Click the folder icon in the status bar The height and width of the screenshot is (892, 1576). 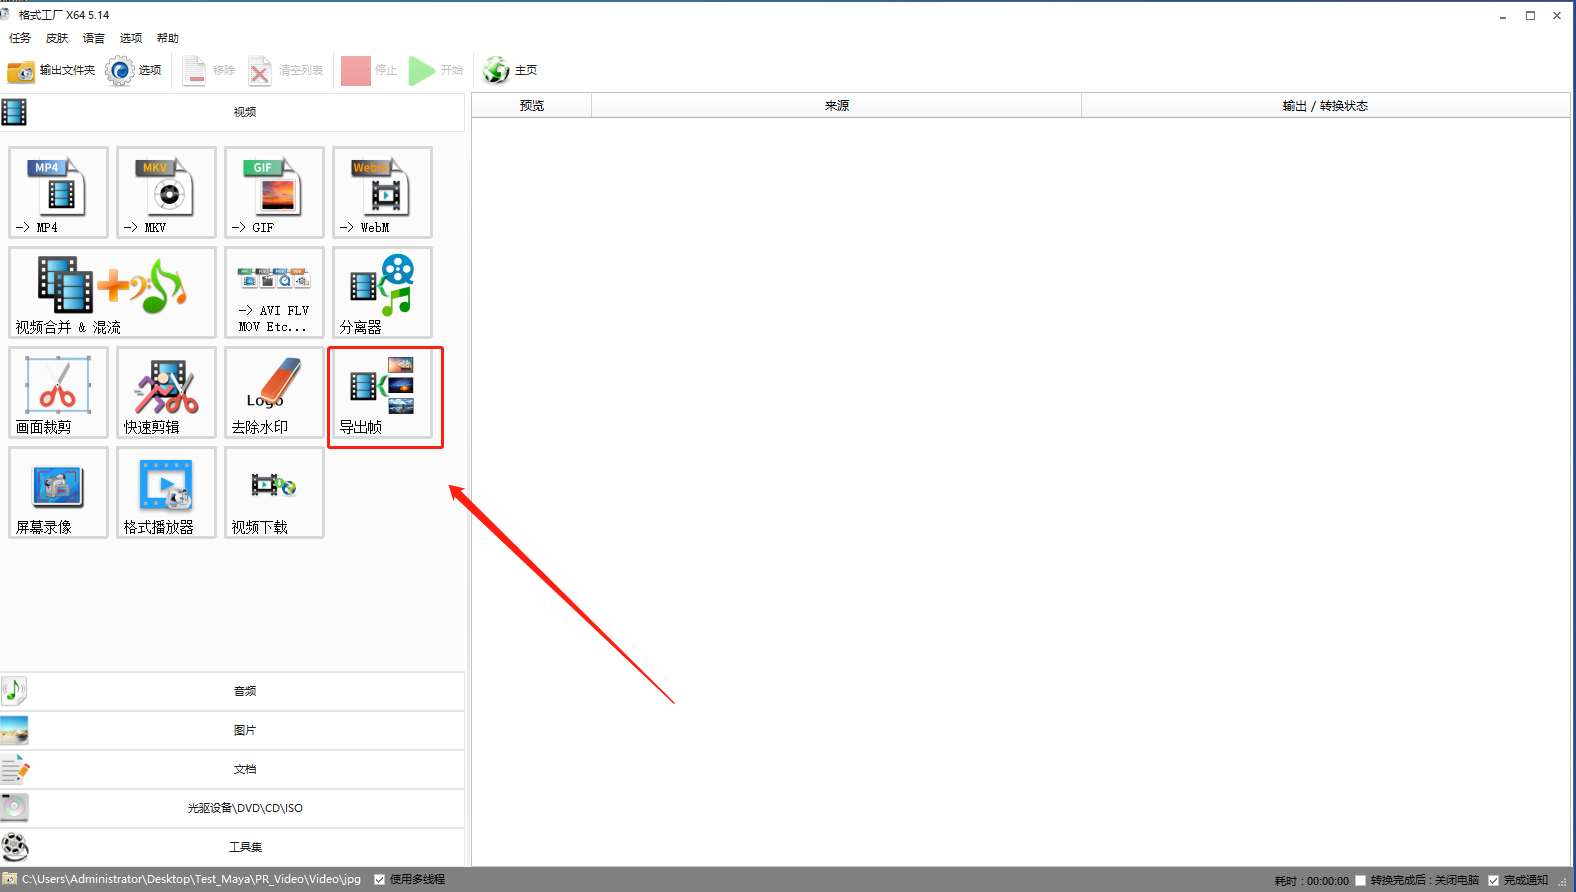[x=9, y=879]
